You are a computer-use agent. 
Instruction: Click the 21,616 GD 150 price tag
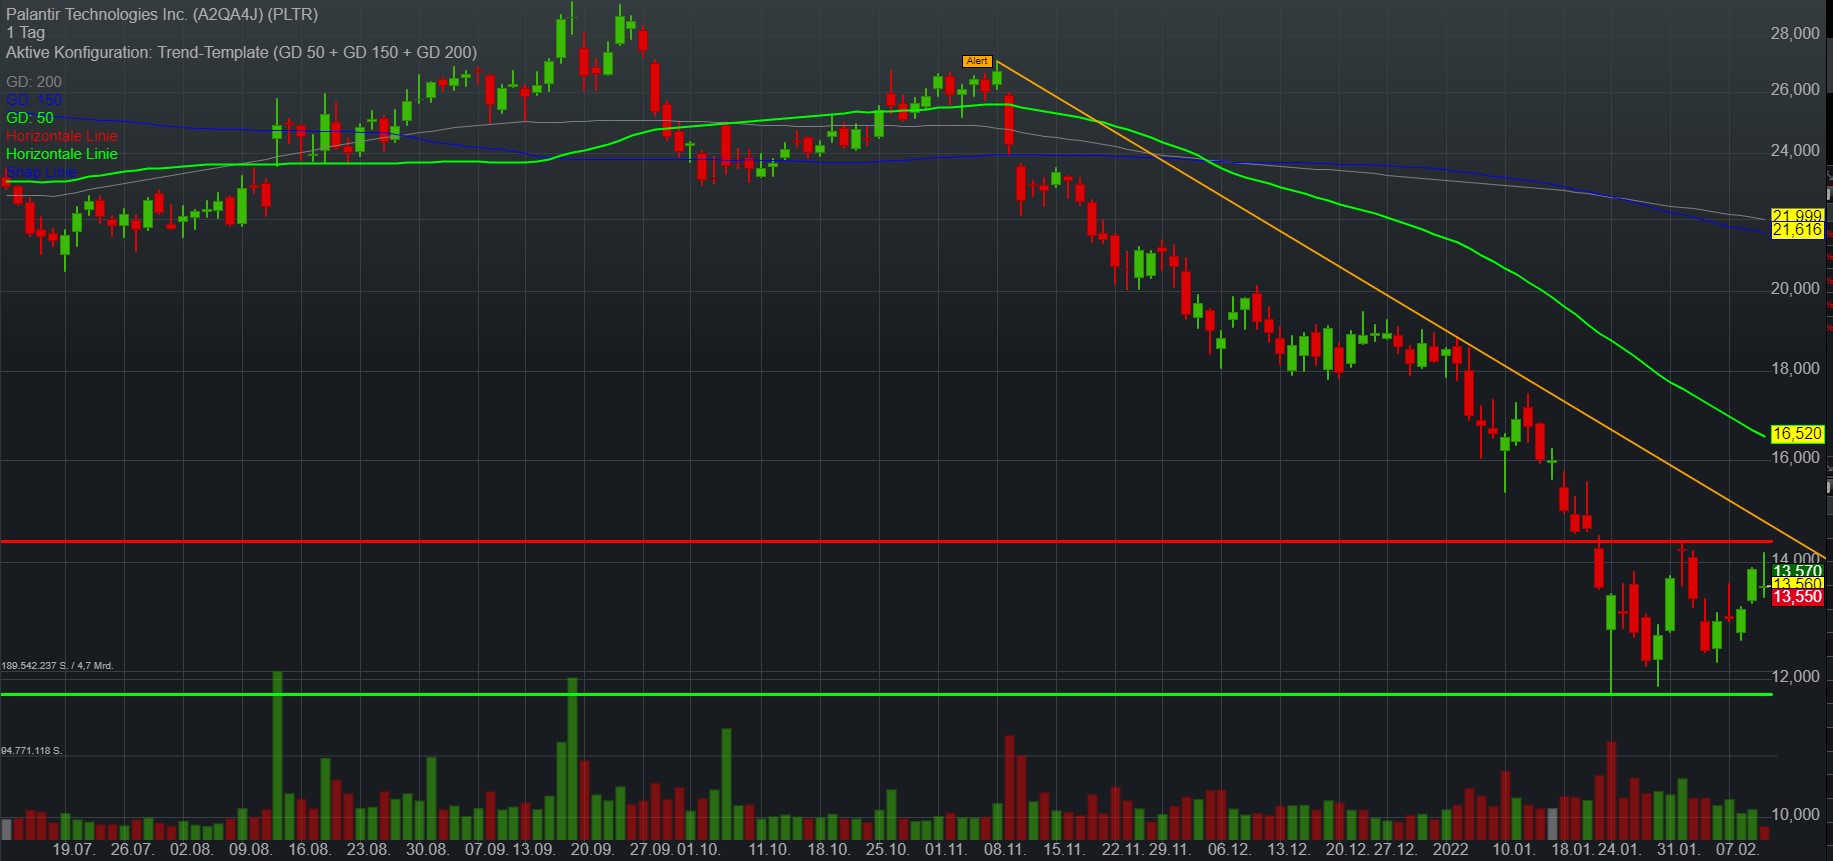[1797, 230]
